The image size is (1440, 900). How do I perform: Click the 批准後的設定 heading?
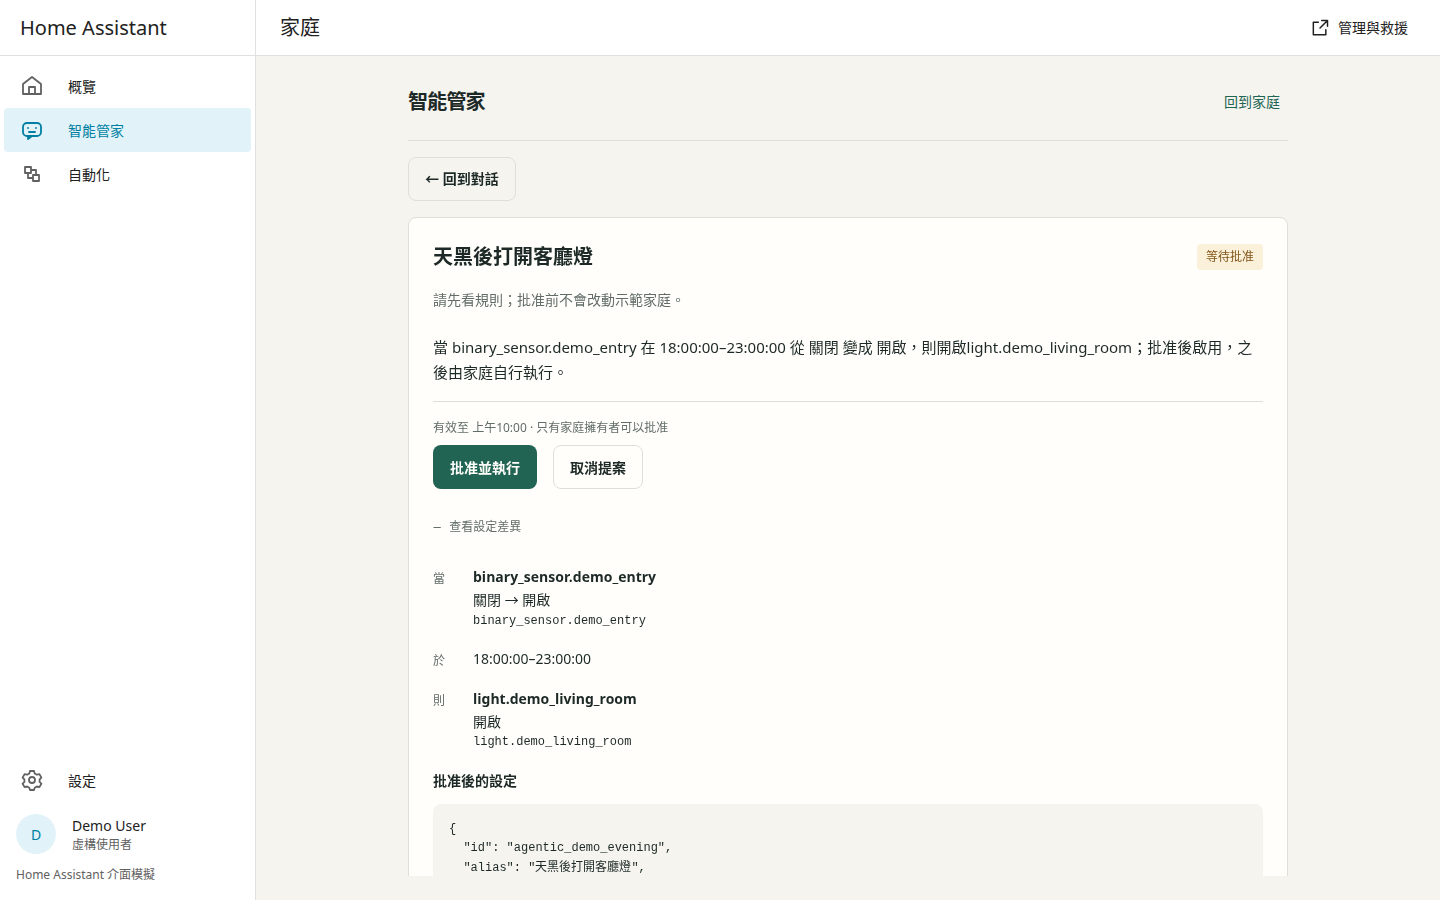pyautogui.click(x=475, y=781)
